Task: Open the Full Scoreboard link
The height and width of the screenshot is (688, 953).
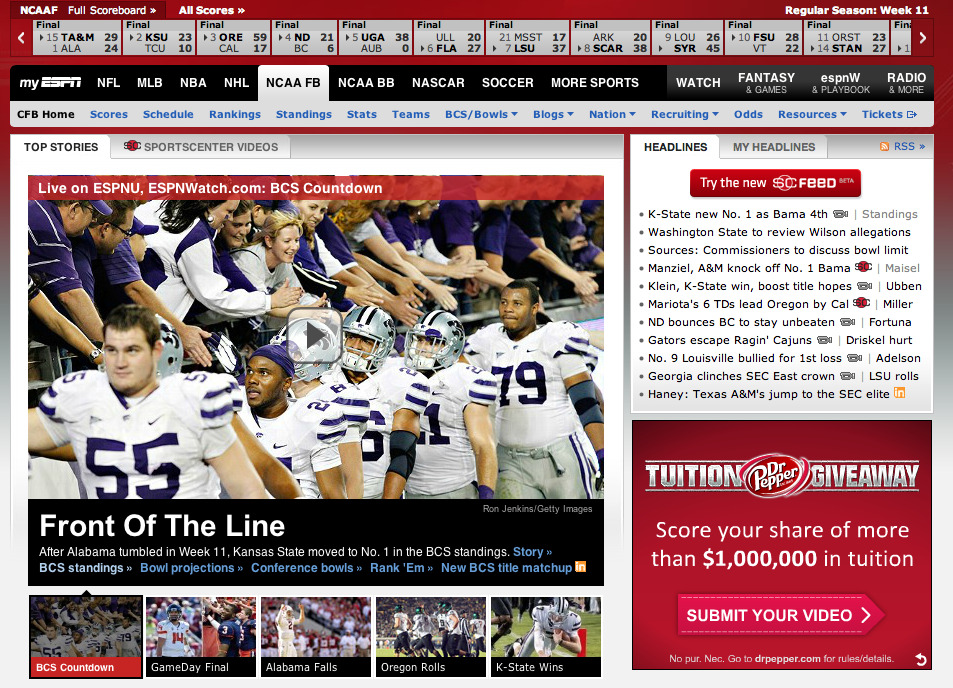Action: coord(112,10)
